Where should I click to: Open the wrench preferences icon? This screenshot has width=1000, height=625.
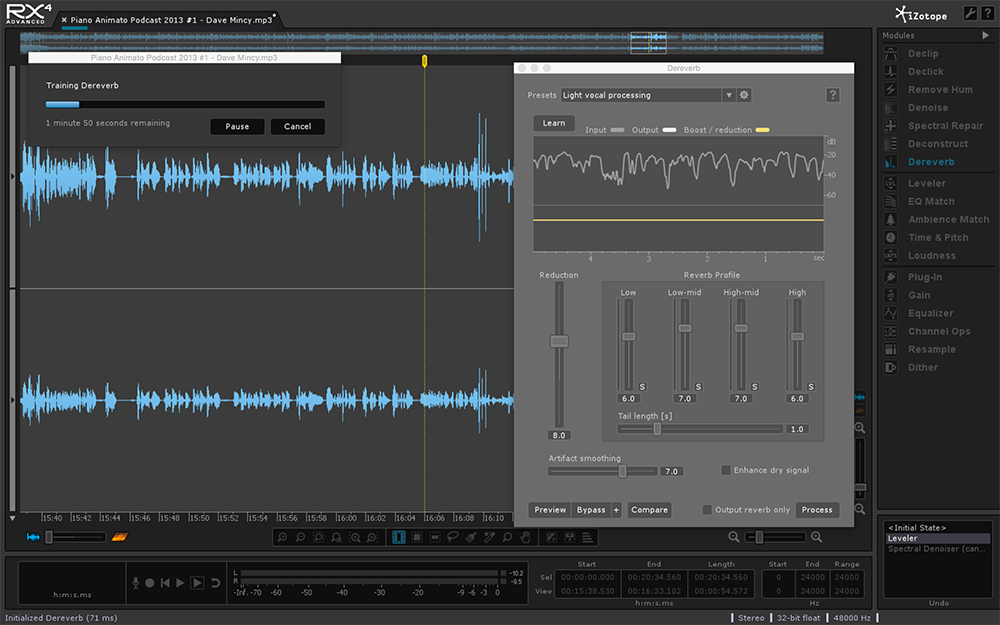pos(970,13)
